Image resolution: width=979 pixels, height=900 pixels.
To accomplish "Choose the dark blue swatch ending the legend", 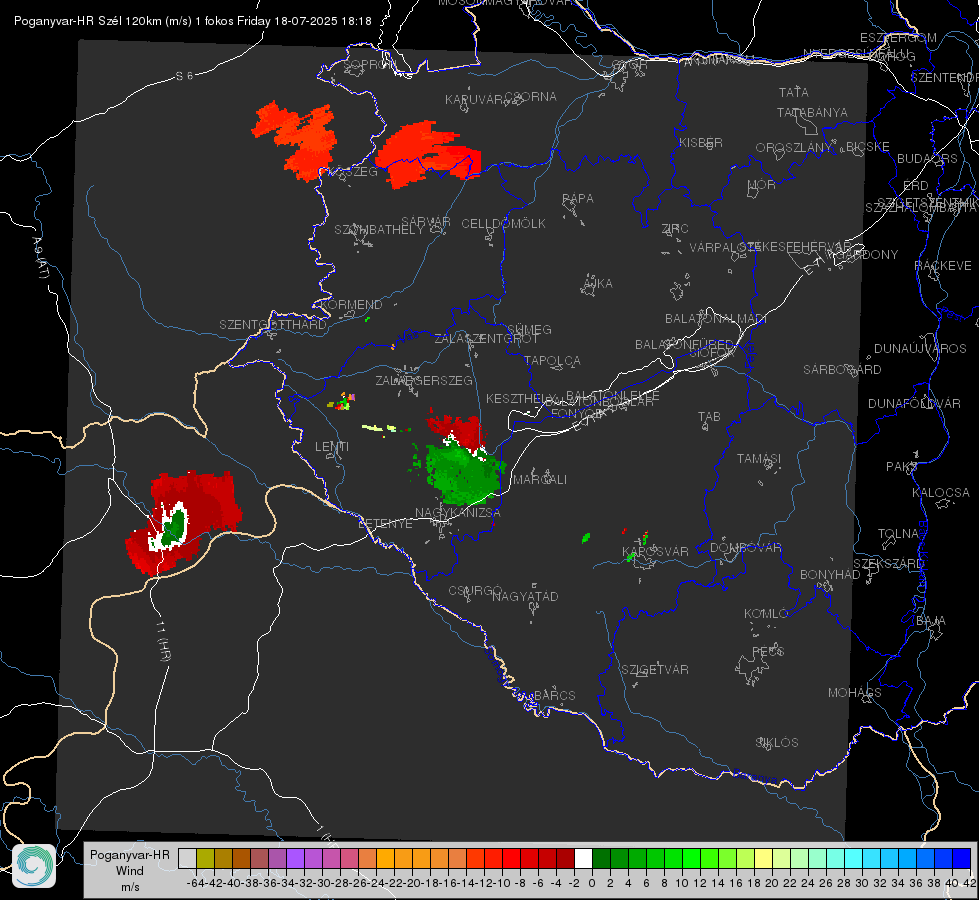I will click(962, 859).
